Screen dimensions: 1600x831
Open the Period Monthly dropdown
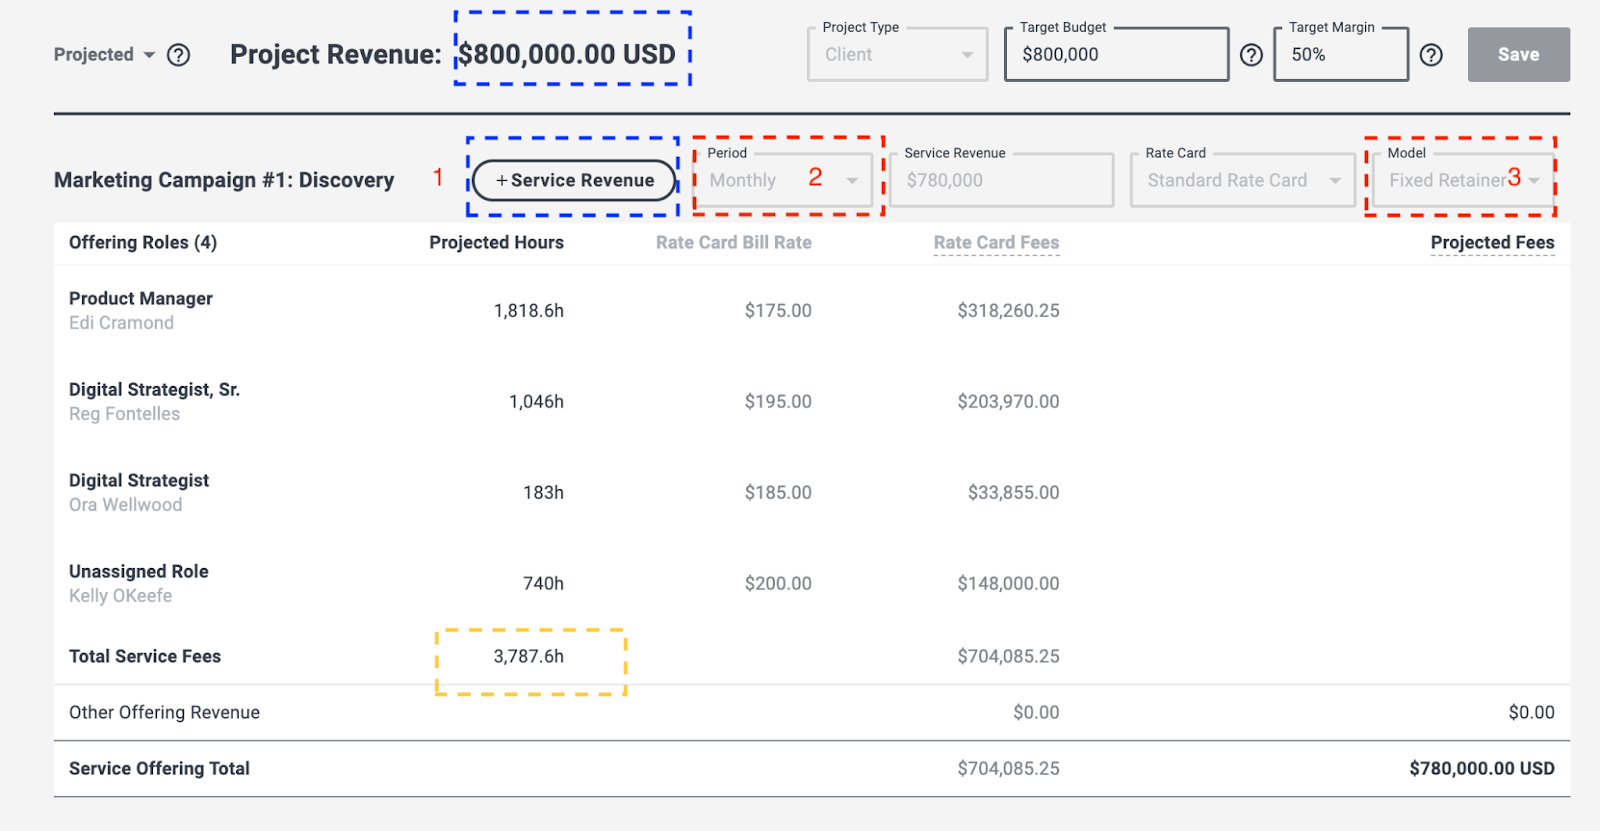(783, 181)
